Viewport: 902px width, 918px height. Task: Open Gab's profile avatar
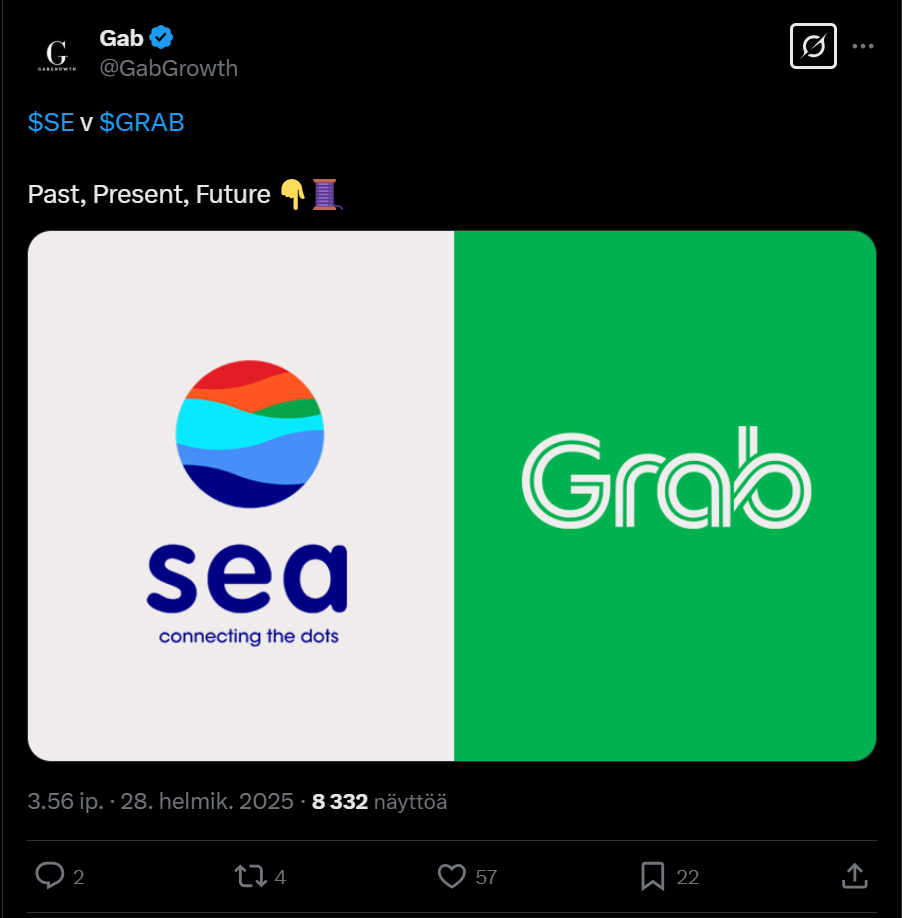[57, 53]
